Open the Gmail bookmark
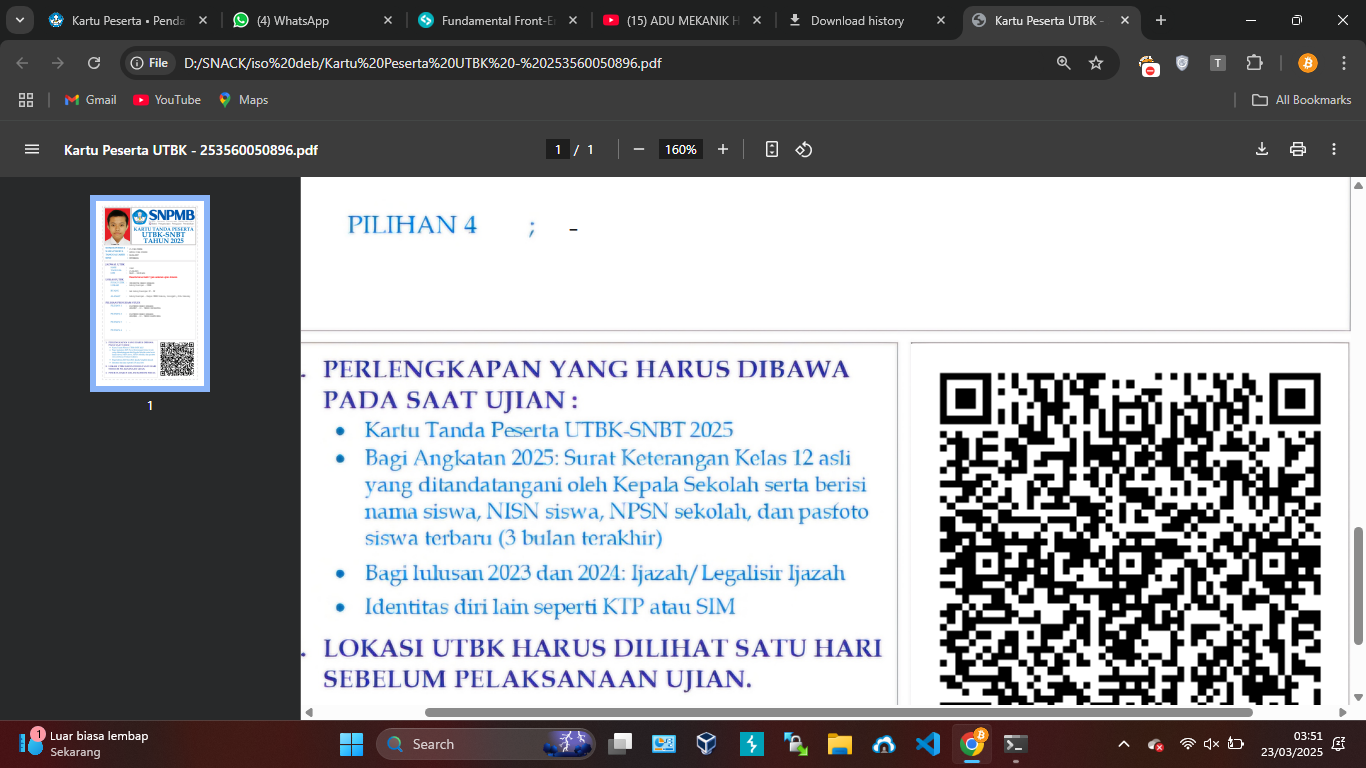This screenshot has width=1366, height=768. (90, 100)
